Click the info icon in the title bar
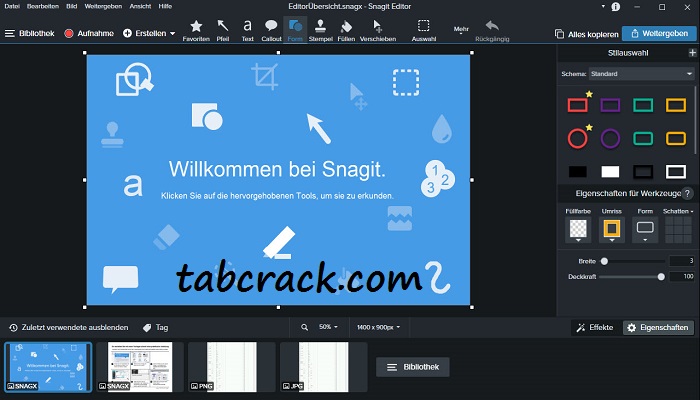The image size is (700, 400). [616, 7]
